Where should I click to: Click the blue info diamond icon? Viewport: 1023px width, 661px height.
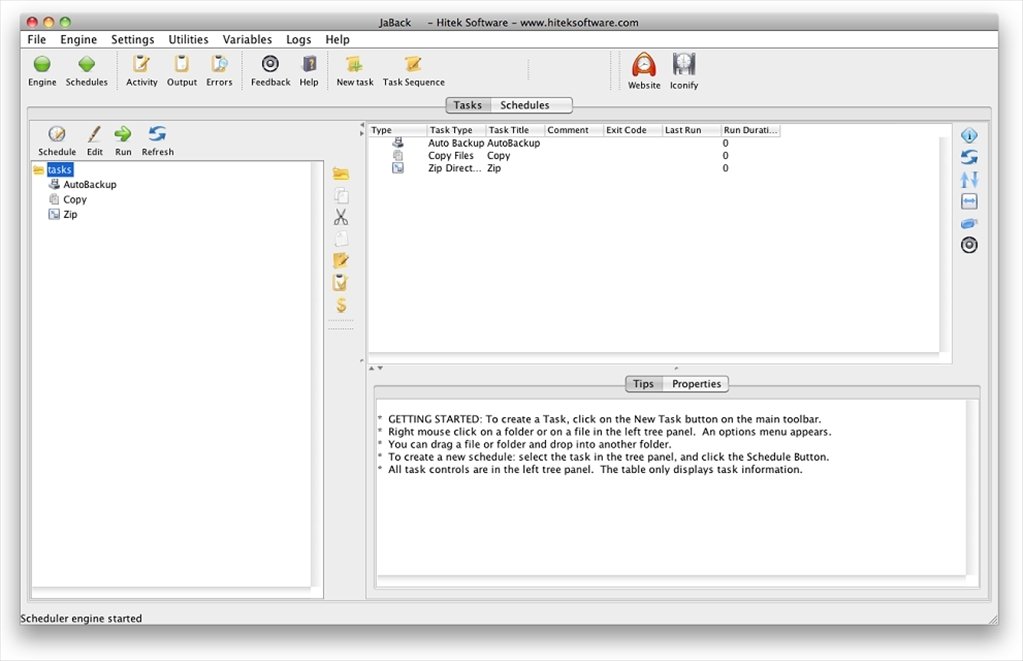point(969,136)
